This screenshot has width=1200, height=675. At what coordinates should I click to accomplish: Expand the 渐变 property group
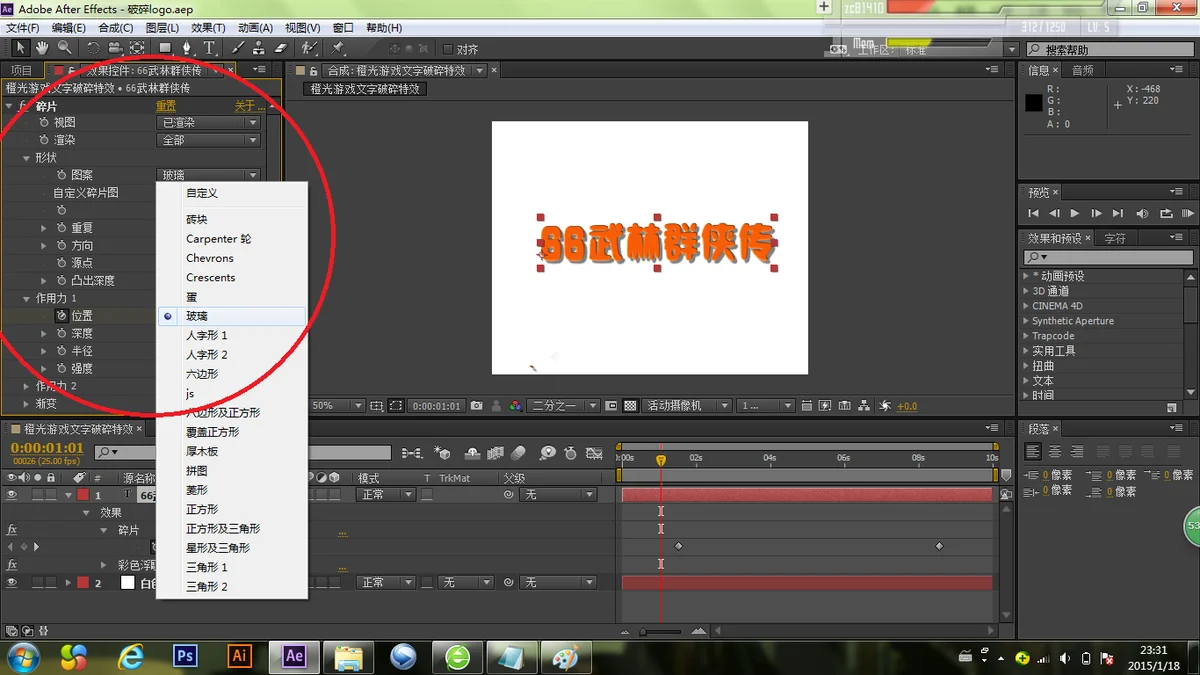(27, 404)
